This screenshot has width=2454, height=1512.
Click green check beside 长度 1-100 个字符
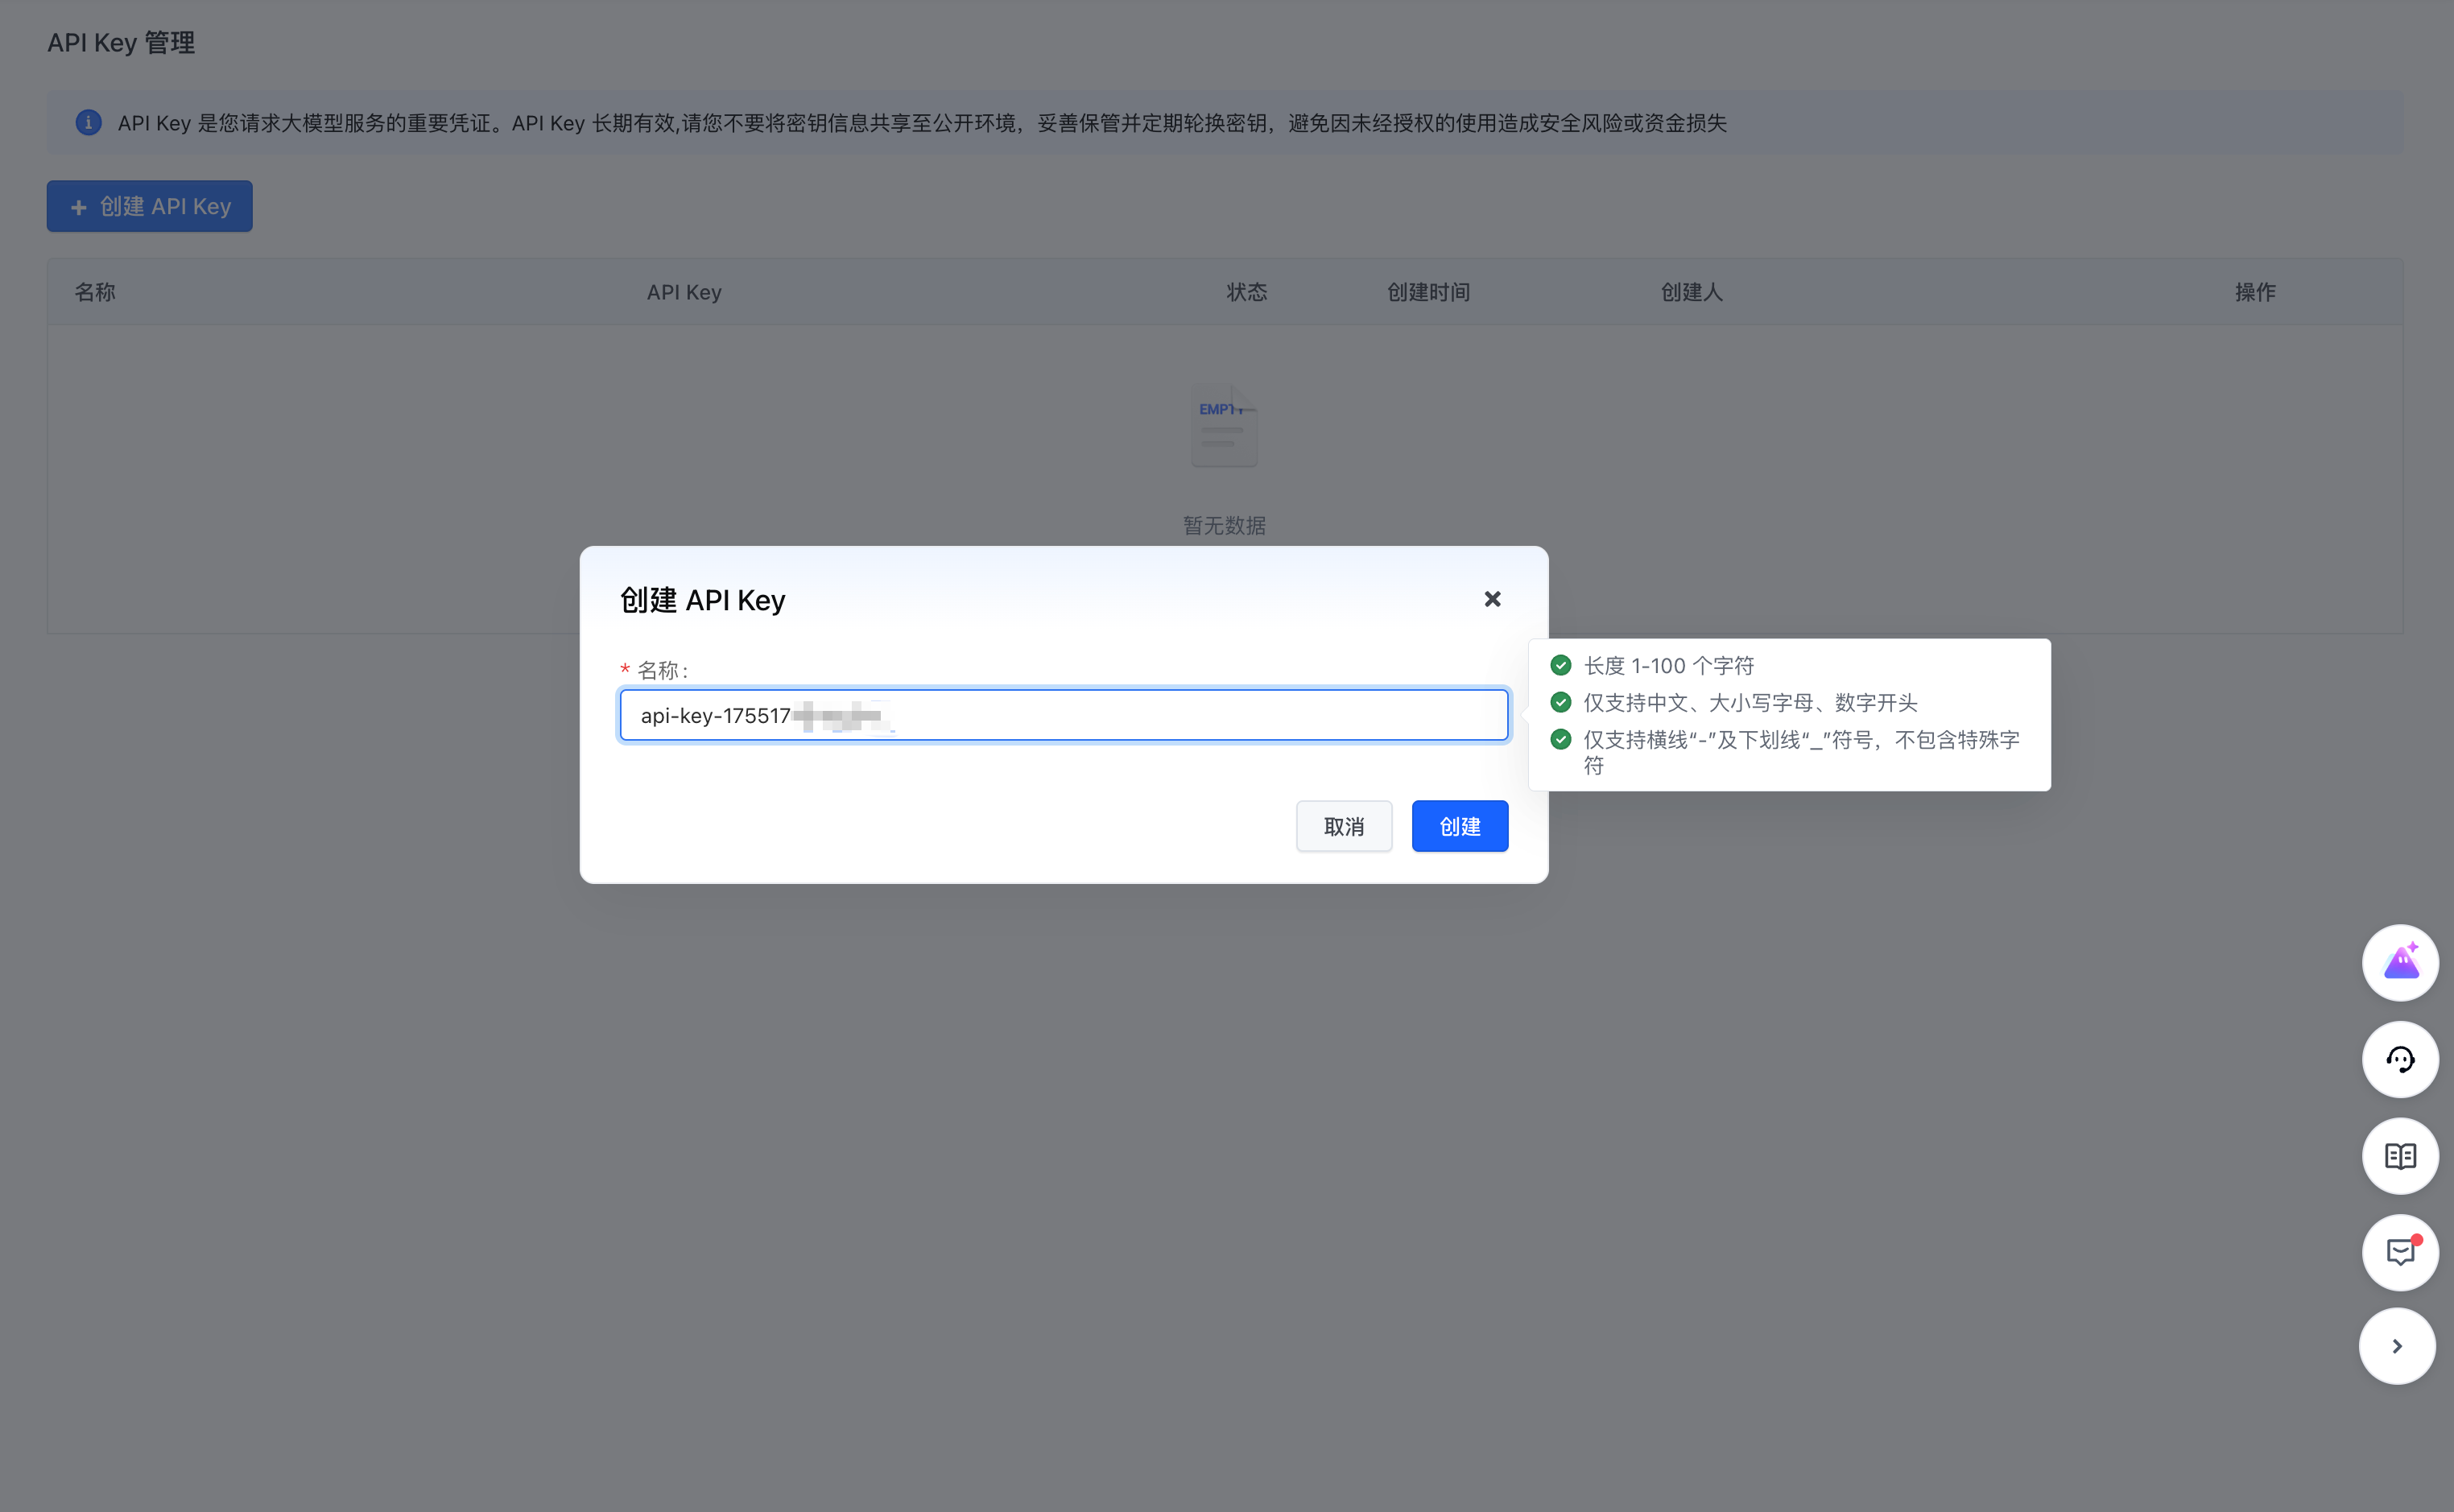1560,665
